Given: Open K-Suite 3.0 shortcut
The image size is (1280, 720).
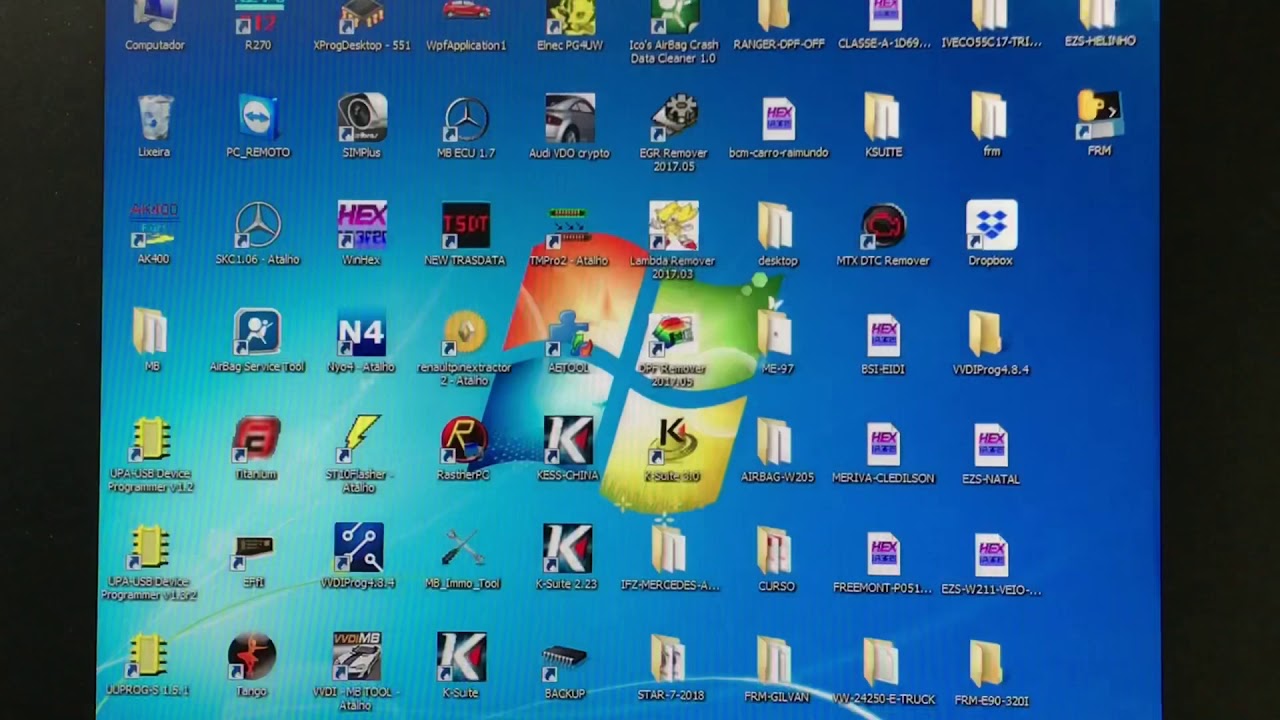Looking at the screenshot, I should point(672,451).
